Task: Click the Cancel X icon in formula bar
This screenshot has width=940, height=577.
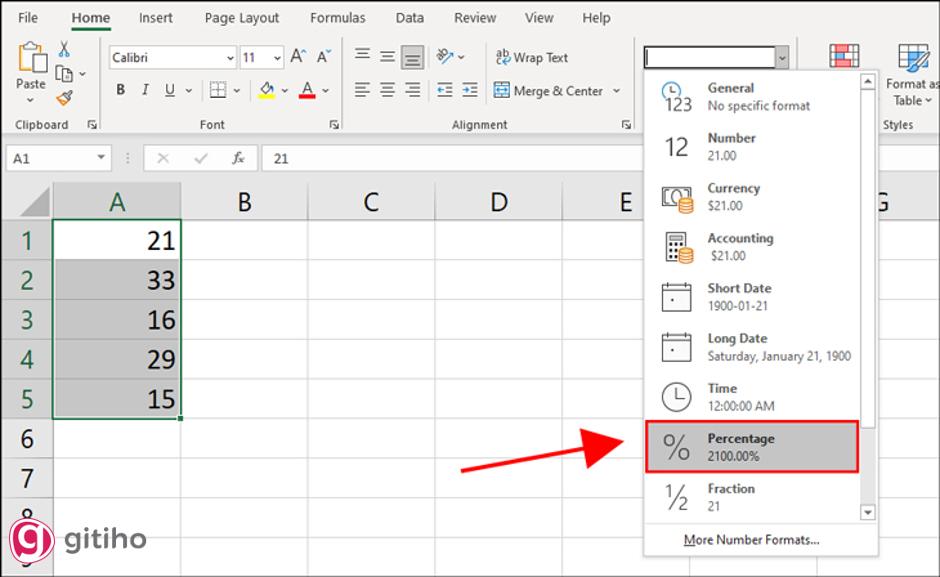Action: pos(163,158)
